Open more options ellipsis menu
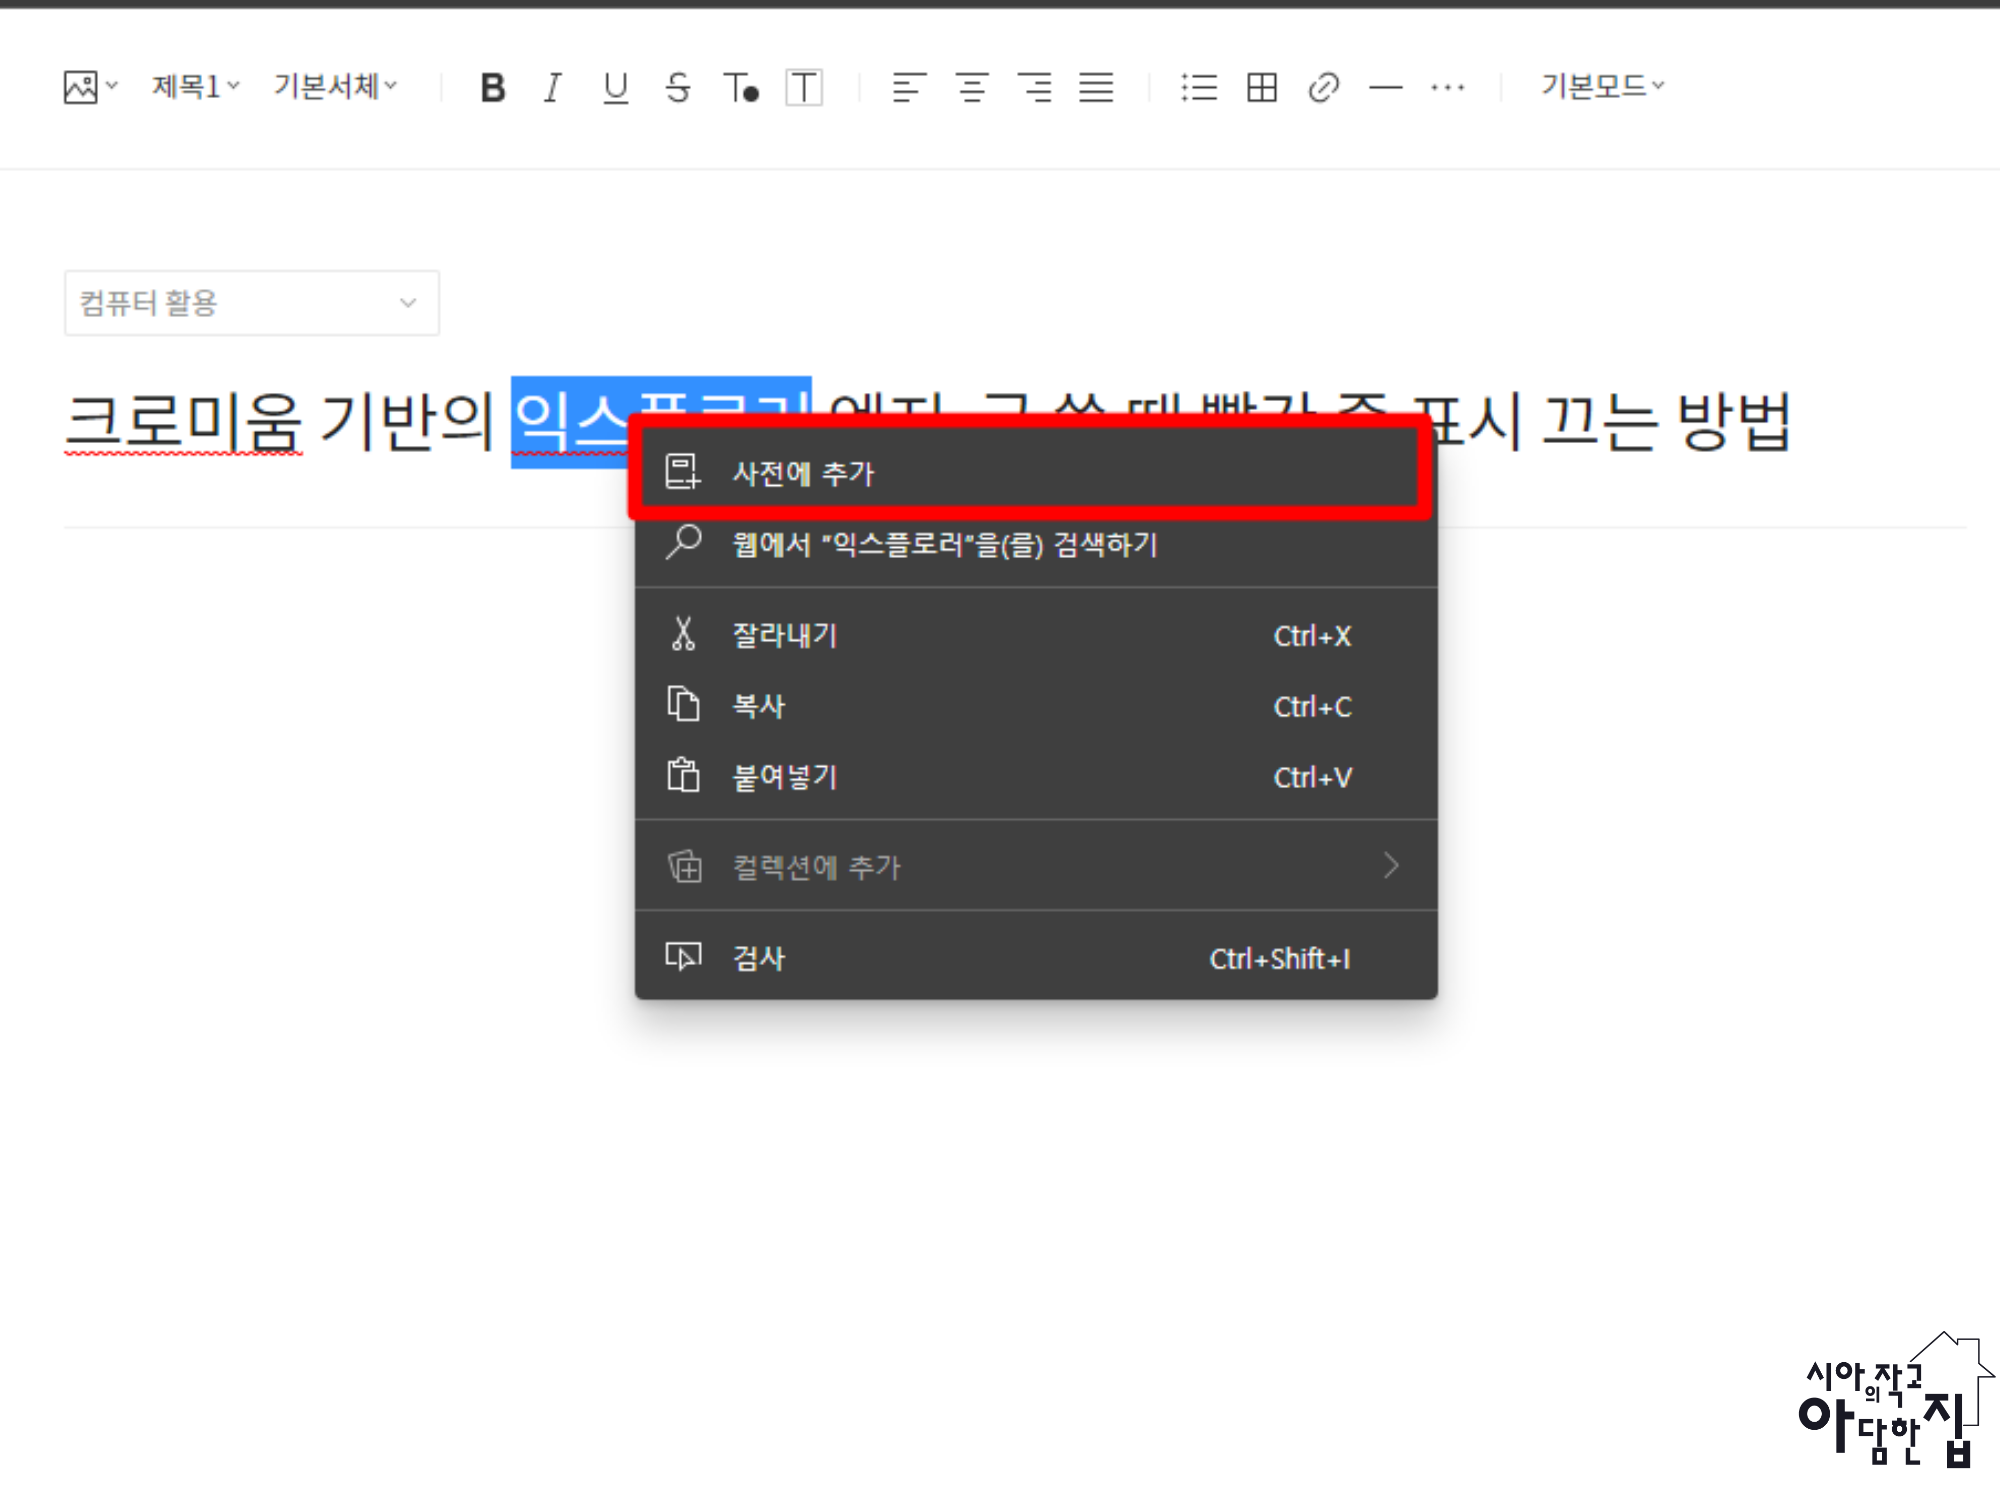Screen dimensions: 2000x1493 click(x=1447, y=88)
